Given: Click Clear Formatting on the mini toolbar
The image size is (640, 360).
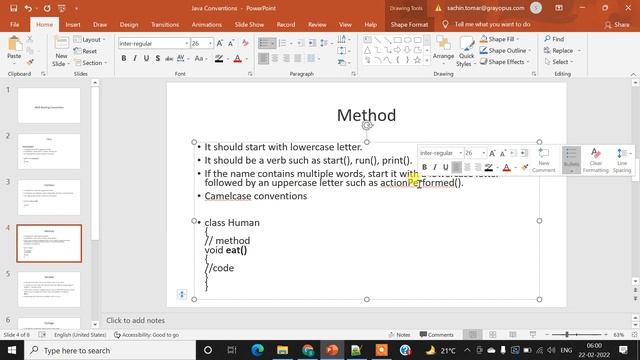Looking at the screenshot, I should pos(596,160).
